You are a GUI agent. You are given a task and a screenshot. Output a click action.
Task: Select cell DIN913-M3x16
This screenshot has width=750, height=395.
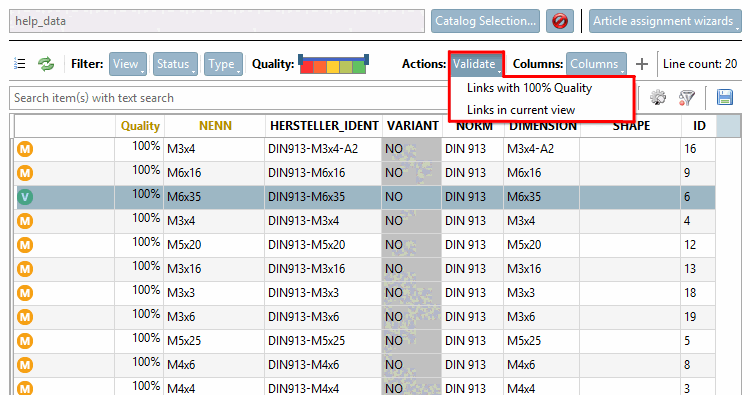coord(323,269)
